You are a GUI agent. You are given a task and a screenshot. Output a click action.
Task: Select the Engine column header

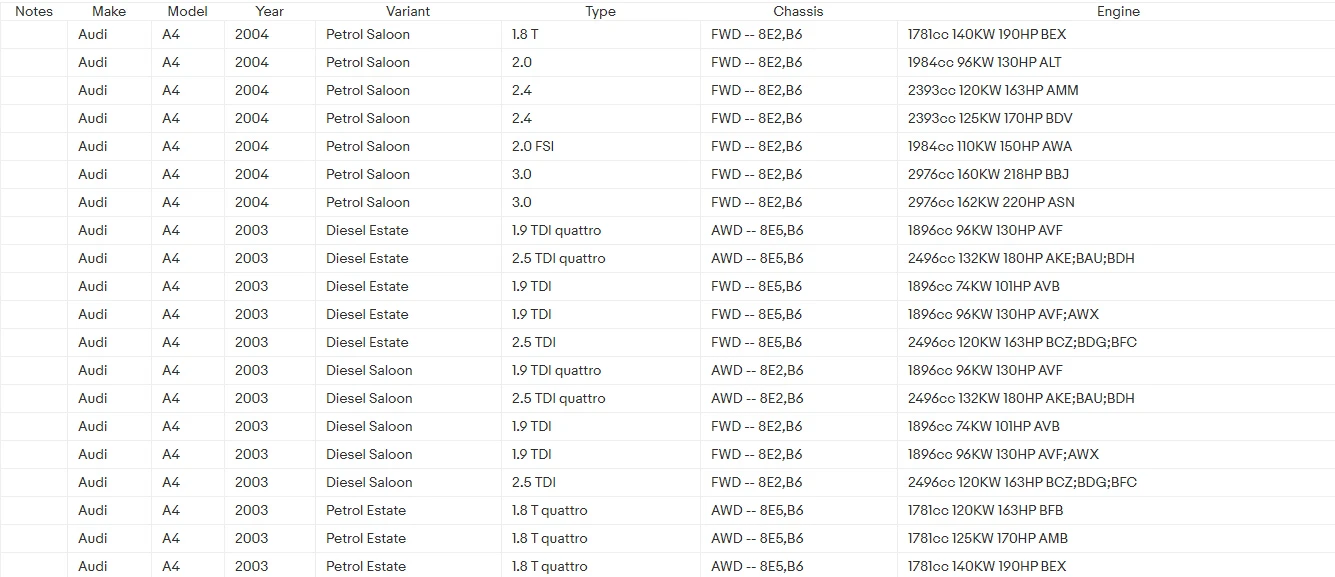[x=1117, y=11]
